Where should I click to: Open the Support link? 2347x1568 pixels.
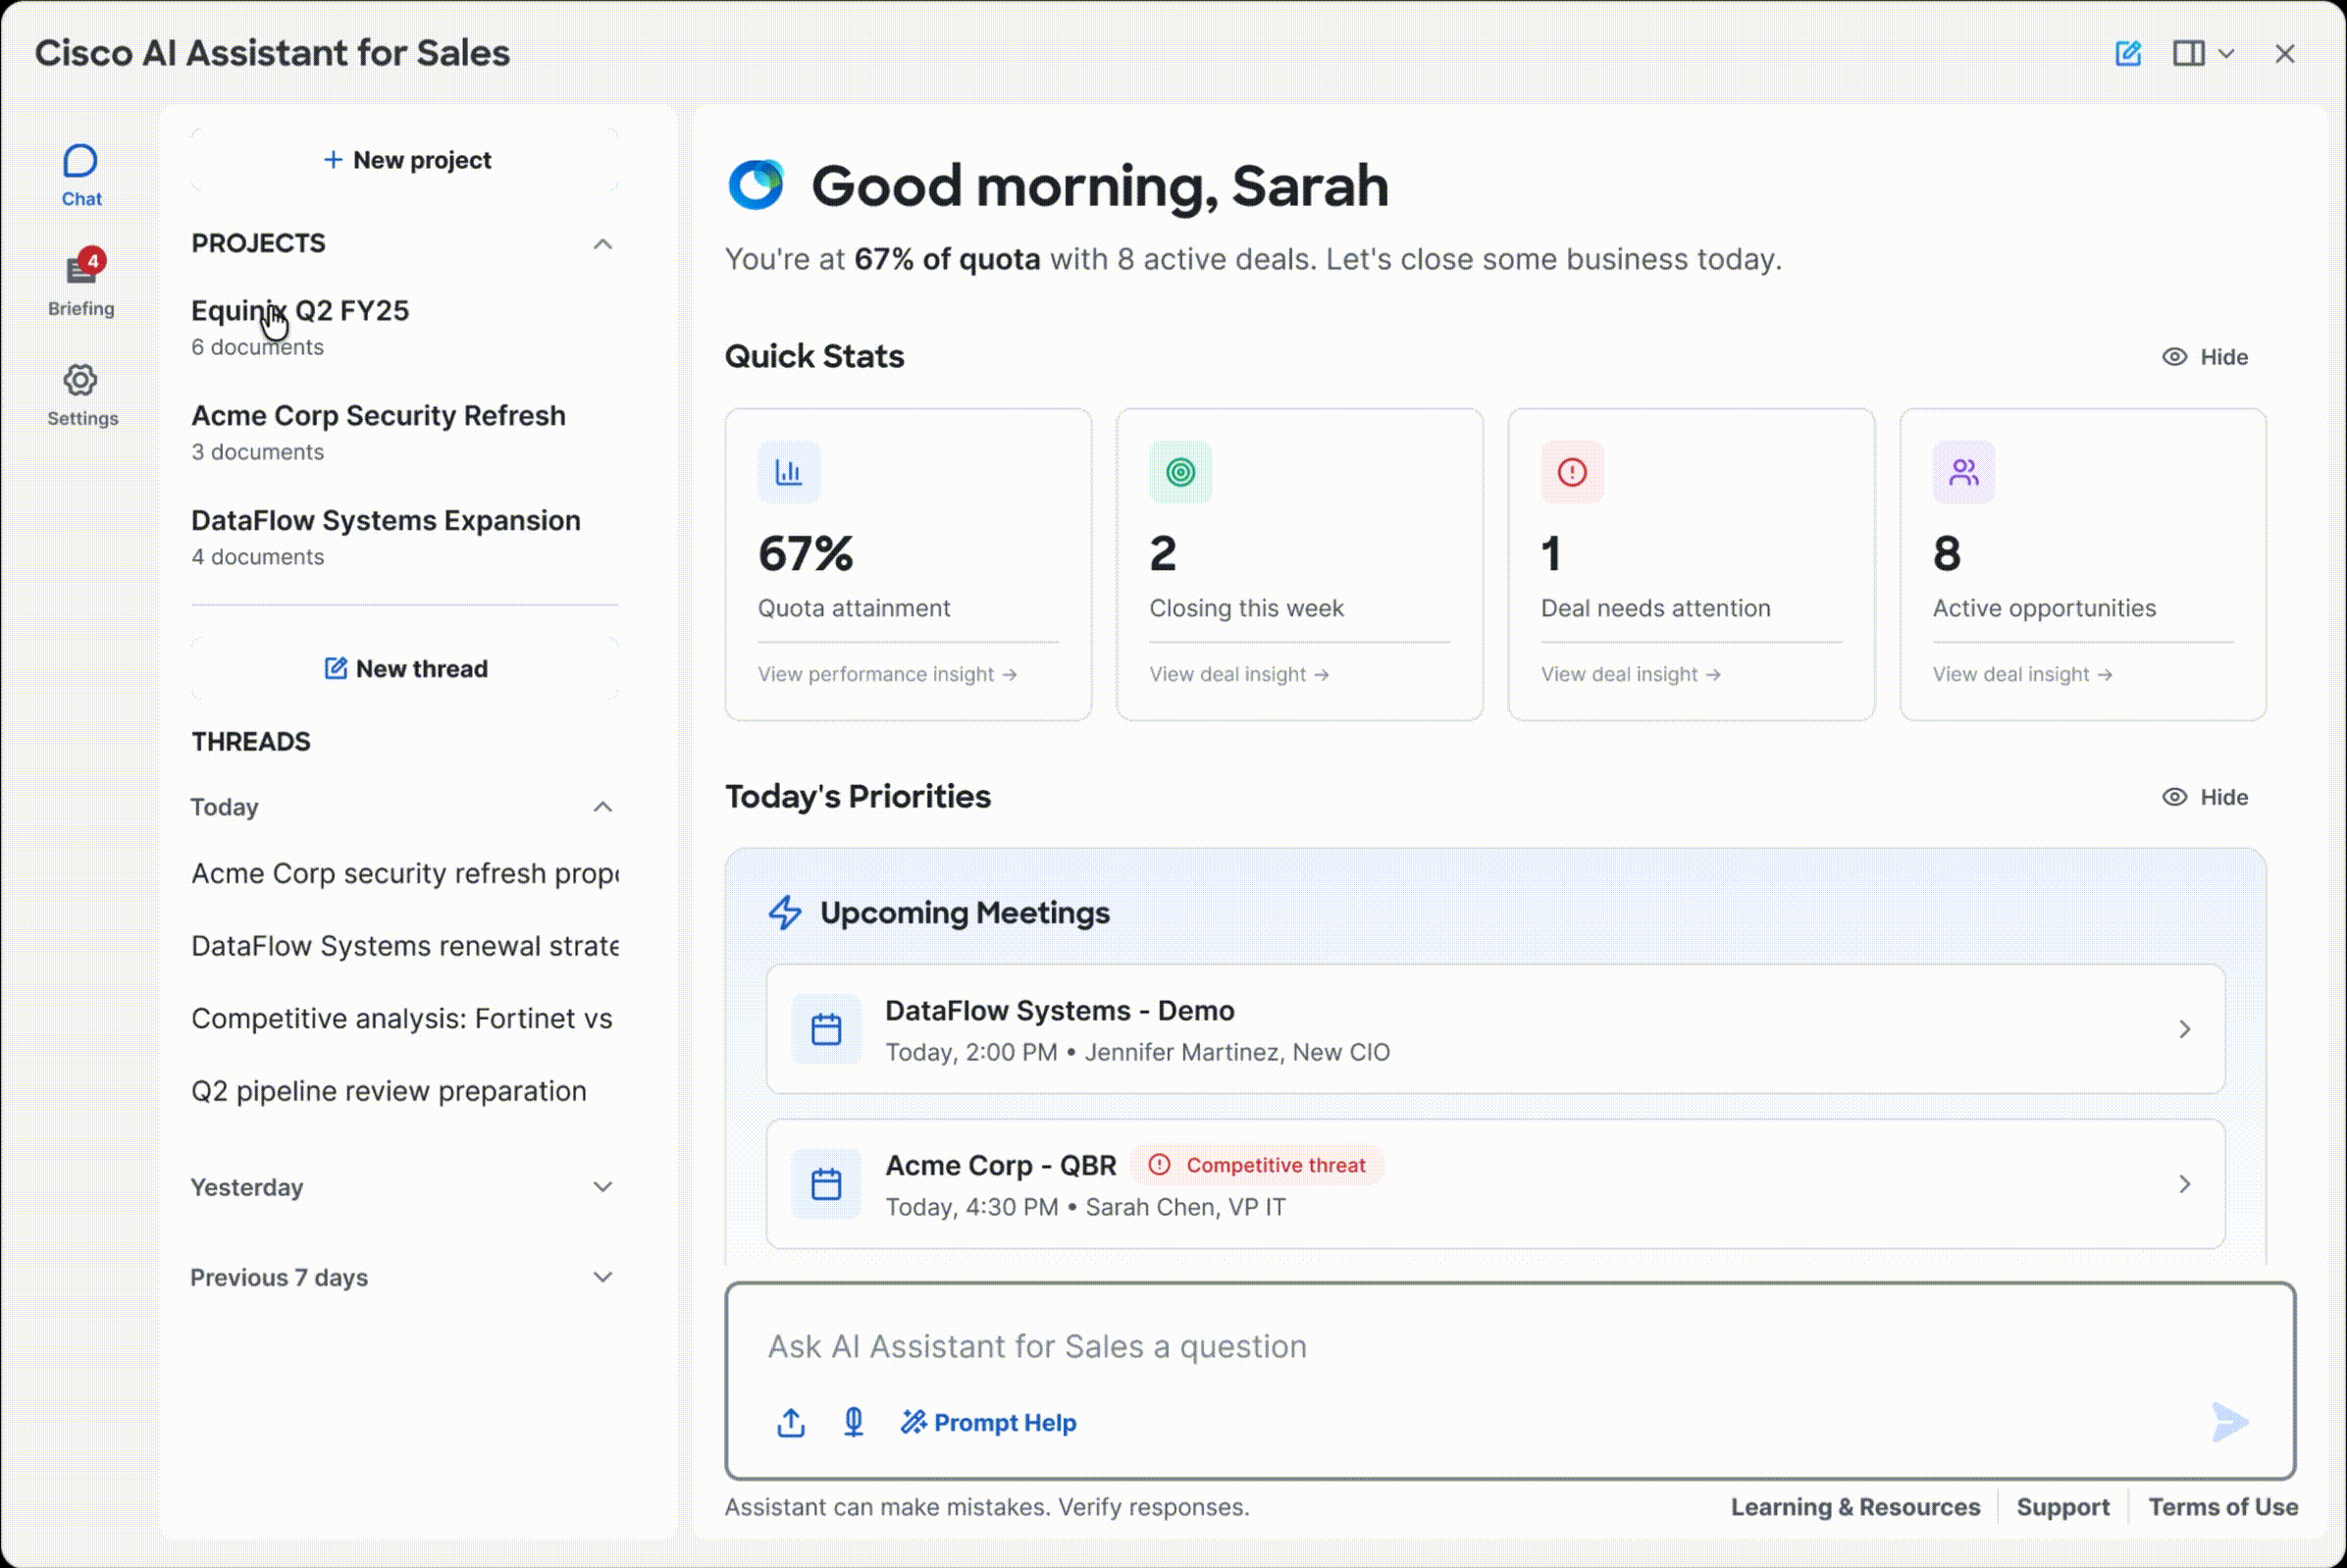pos(2063,1507)
